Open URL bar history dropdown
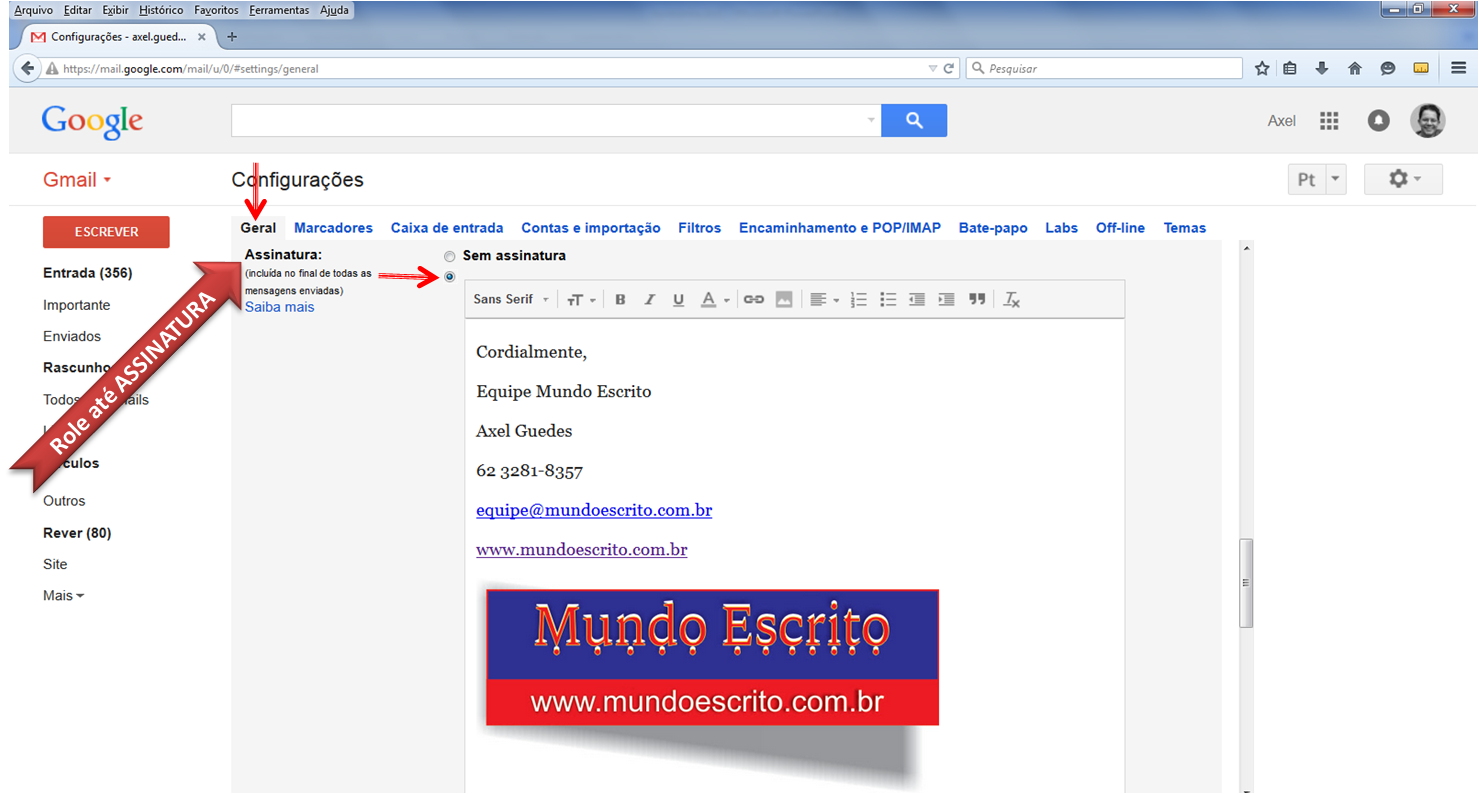Image resolution: width=1479 pixels, height=794 pixels. pyautogui.click(x=932, y=69)
